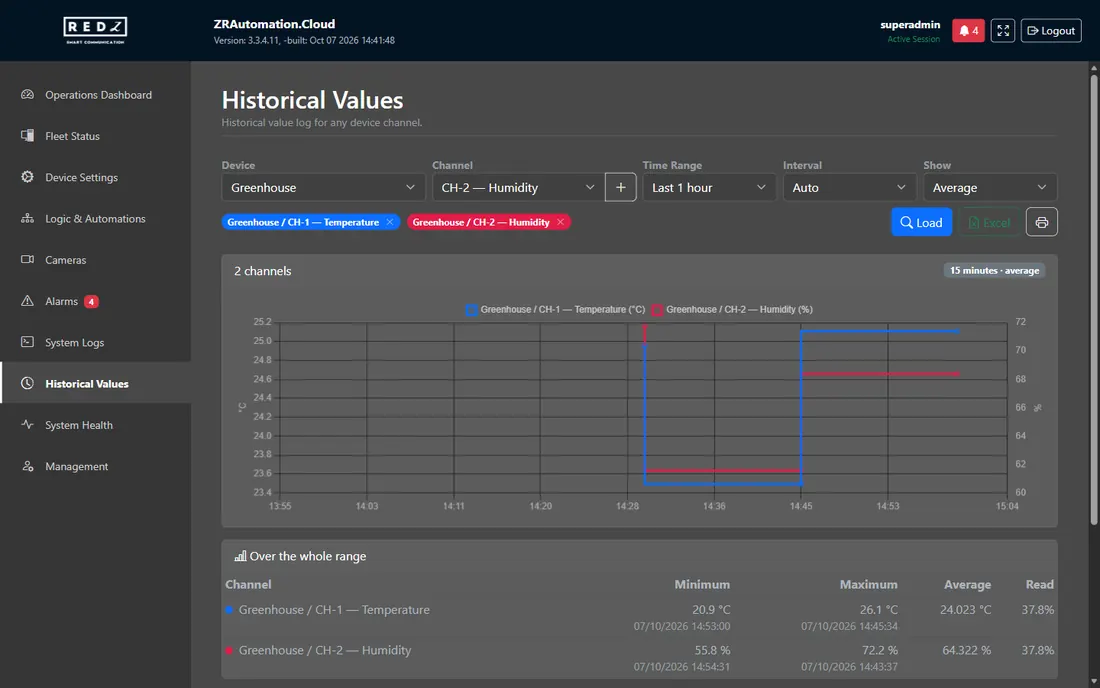Toggle Temperature series in chart legend

tap(555, 309)
